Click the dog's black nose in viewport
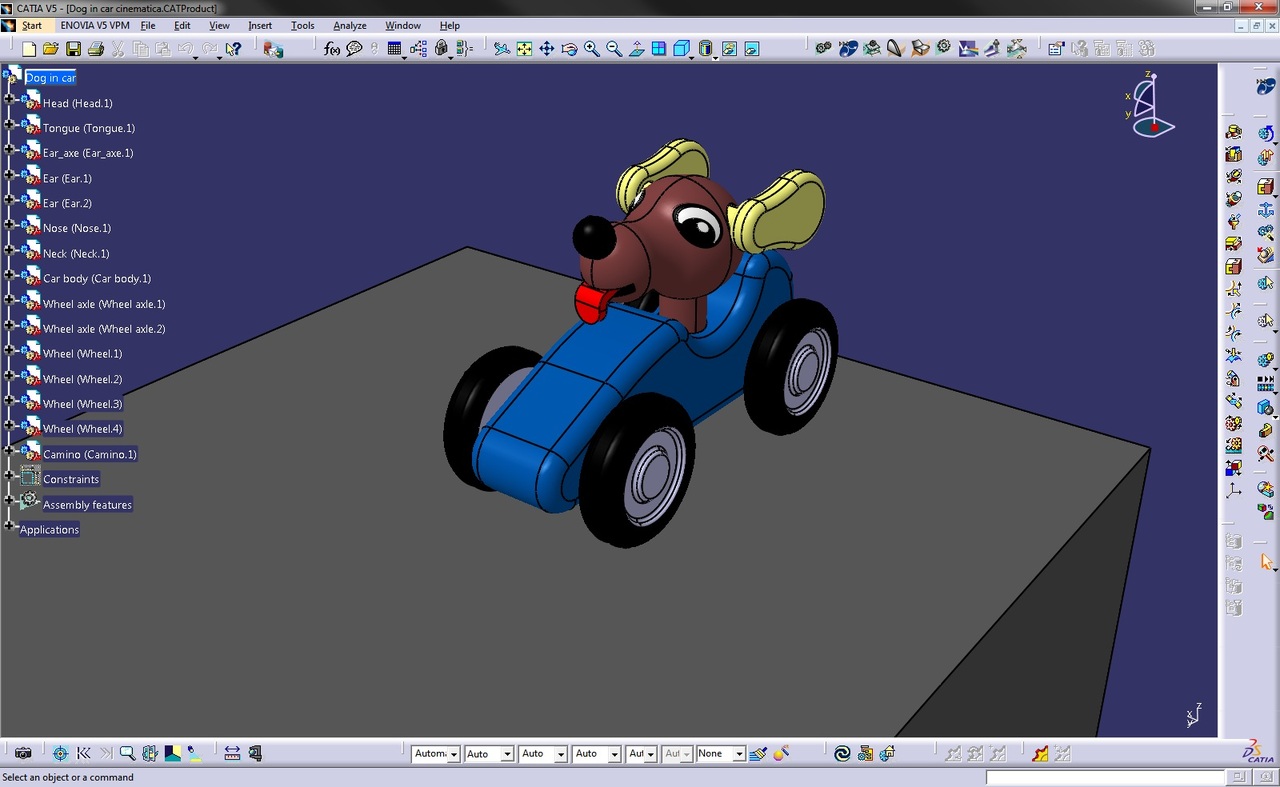 point(594,237)
